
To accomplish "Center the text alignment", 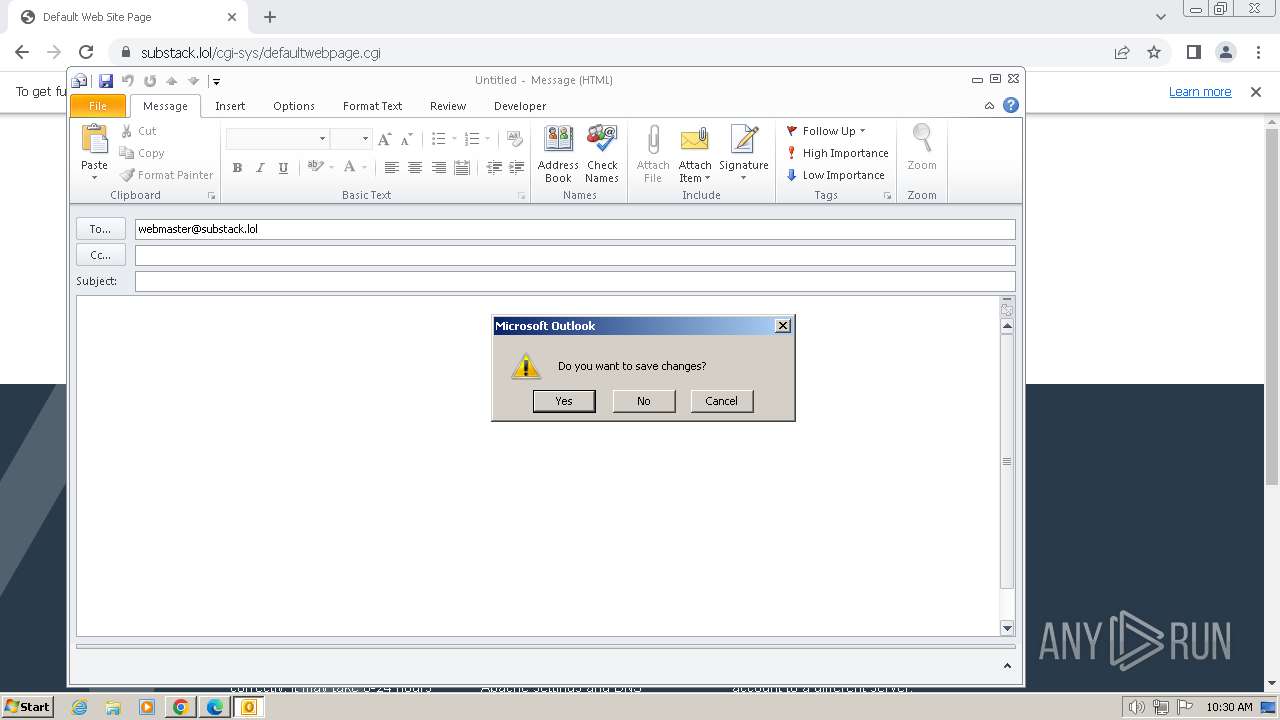I will click(x=415, y=168).
